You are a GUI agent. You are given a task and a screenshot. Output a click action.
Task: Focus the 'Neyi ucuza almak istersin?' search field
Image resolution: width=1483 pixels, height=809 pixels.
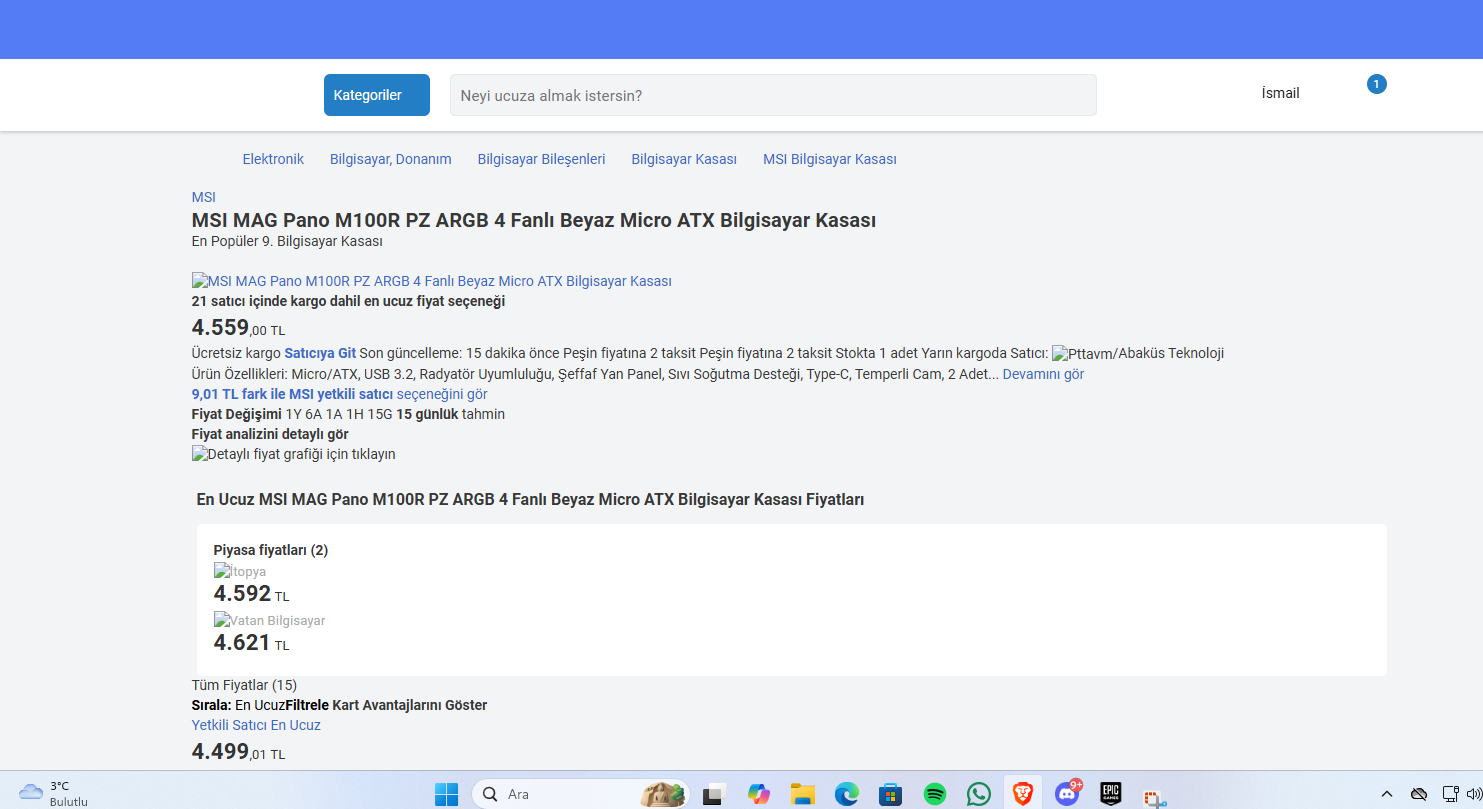point(773,95)
